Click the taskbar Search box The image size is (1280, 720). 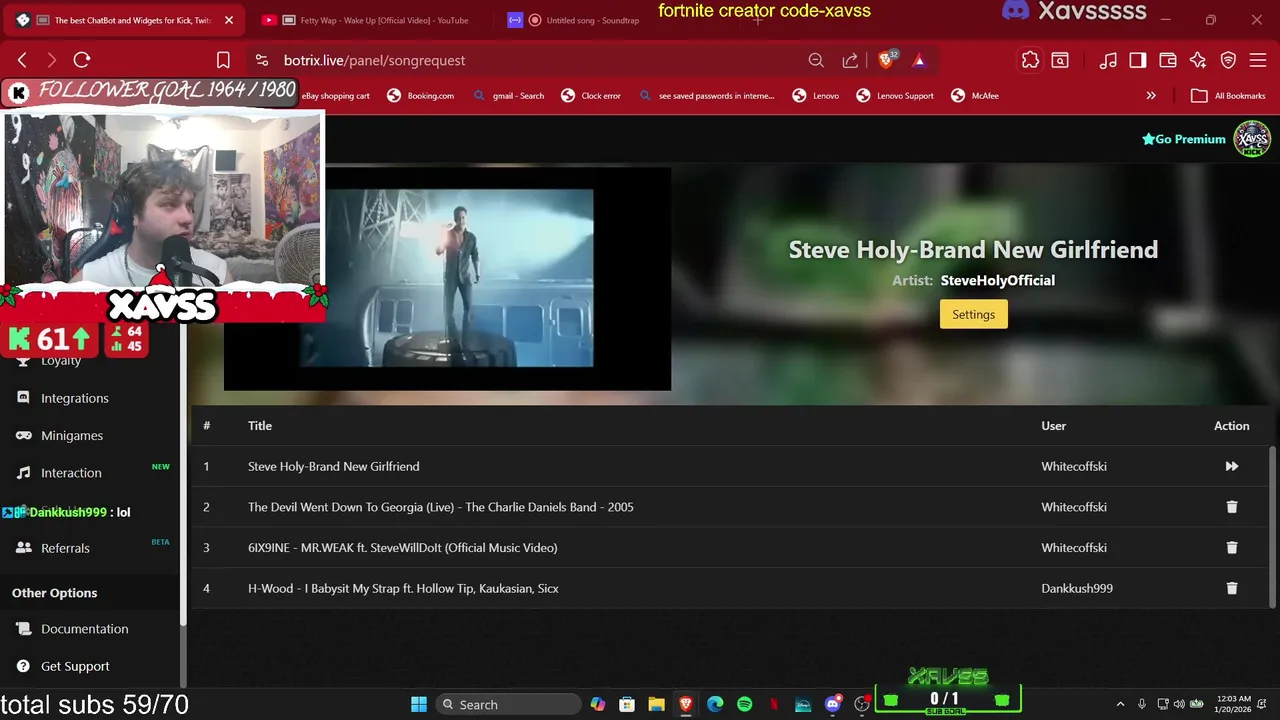tap(509, 704)
